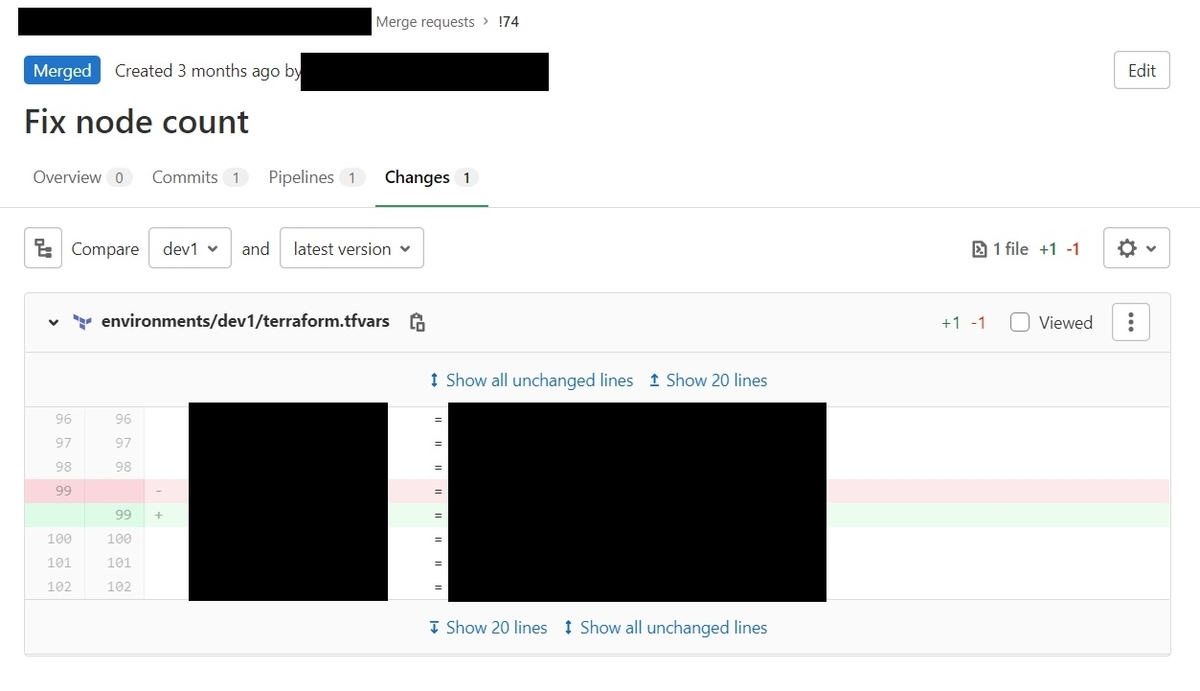Collapse the terraform.tfvars file diff
Image resolution: width=1200 pixels, height=691 pixels.
53,323
